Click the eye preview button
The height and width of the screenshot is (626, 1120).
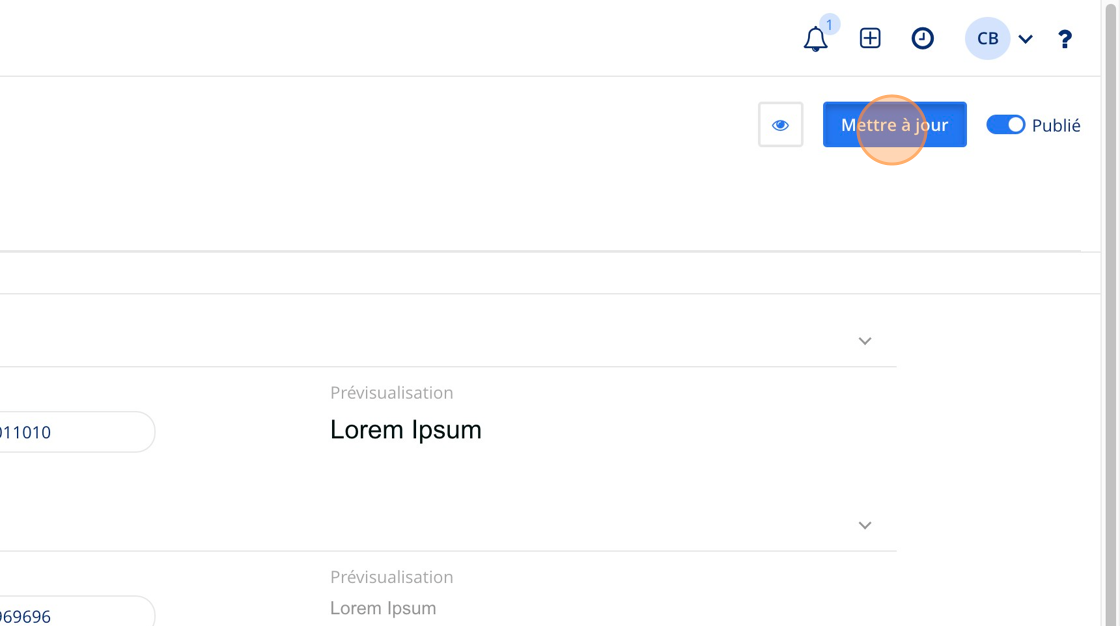point(780,125)
